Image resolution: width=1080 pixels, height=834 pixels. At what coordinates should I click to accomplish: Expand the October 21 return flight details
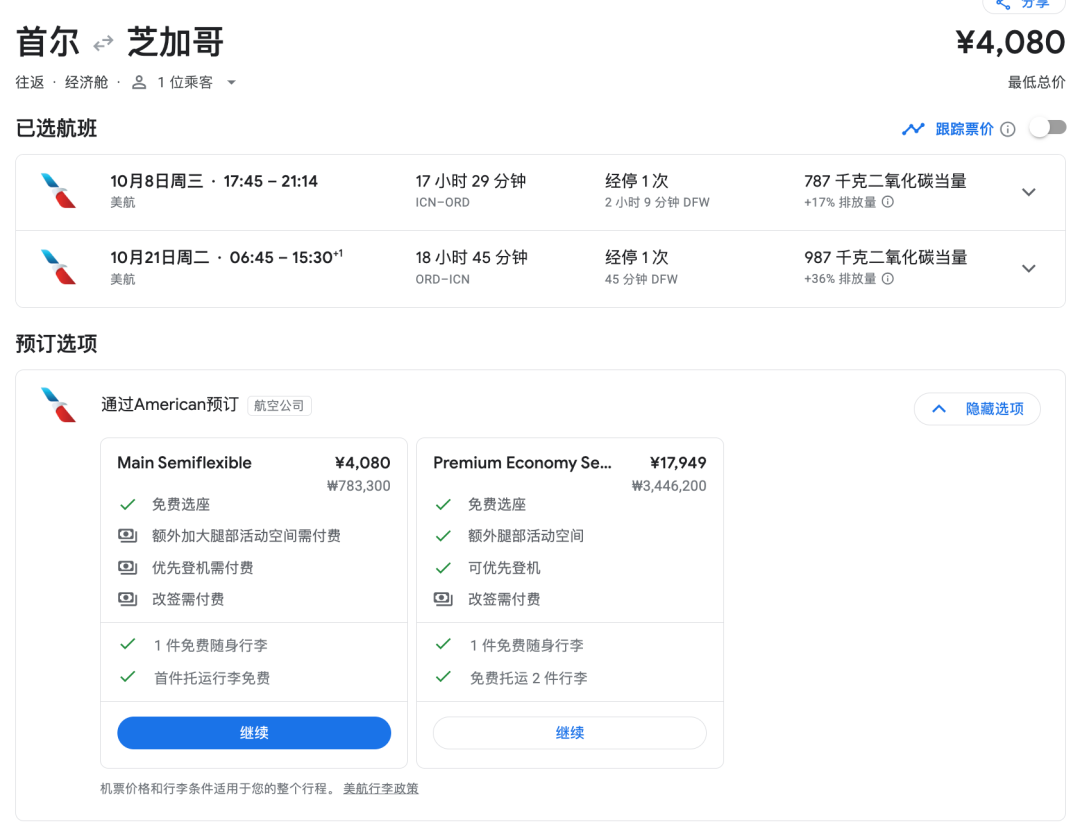pyautogui.click(x=1028, y=268)
